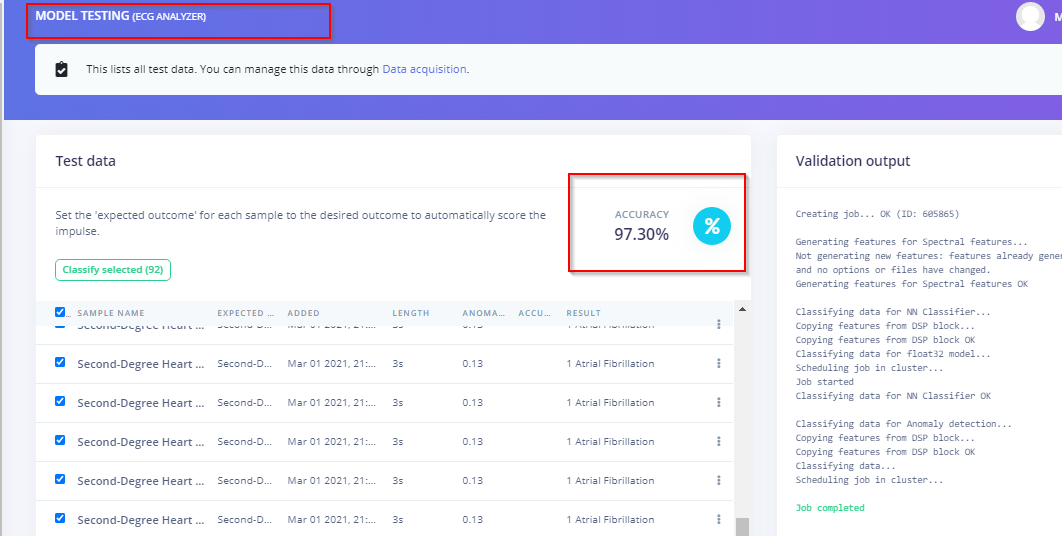Open the actions menu for the second fully visible row
Viewport: 1062px width, 536px height.
click(718, 403)
